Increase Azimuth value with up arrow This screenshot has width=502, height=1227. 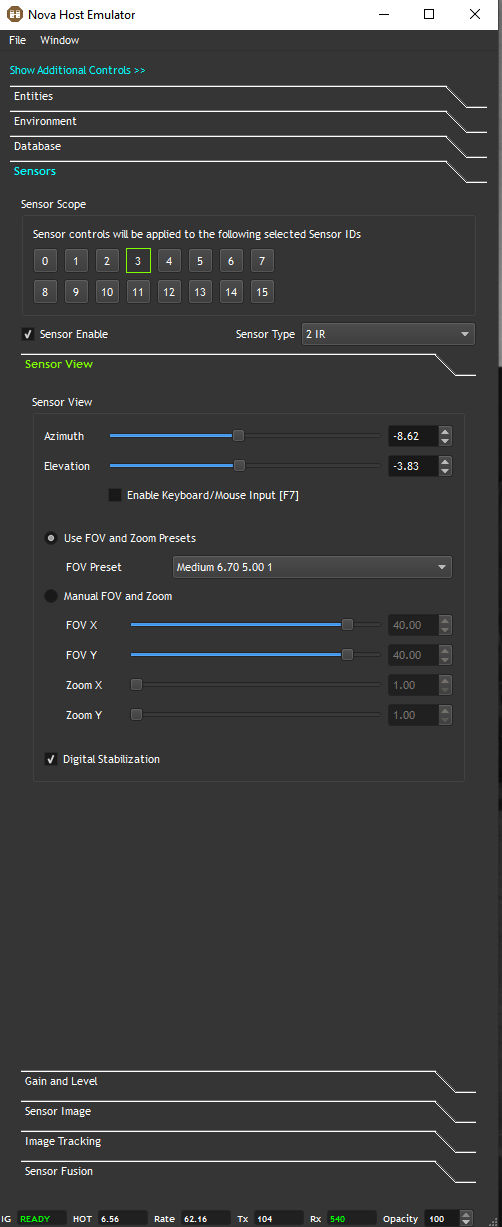[445, 431]
